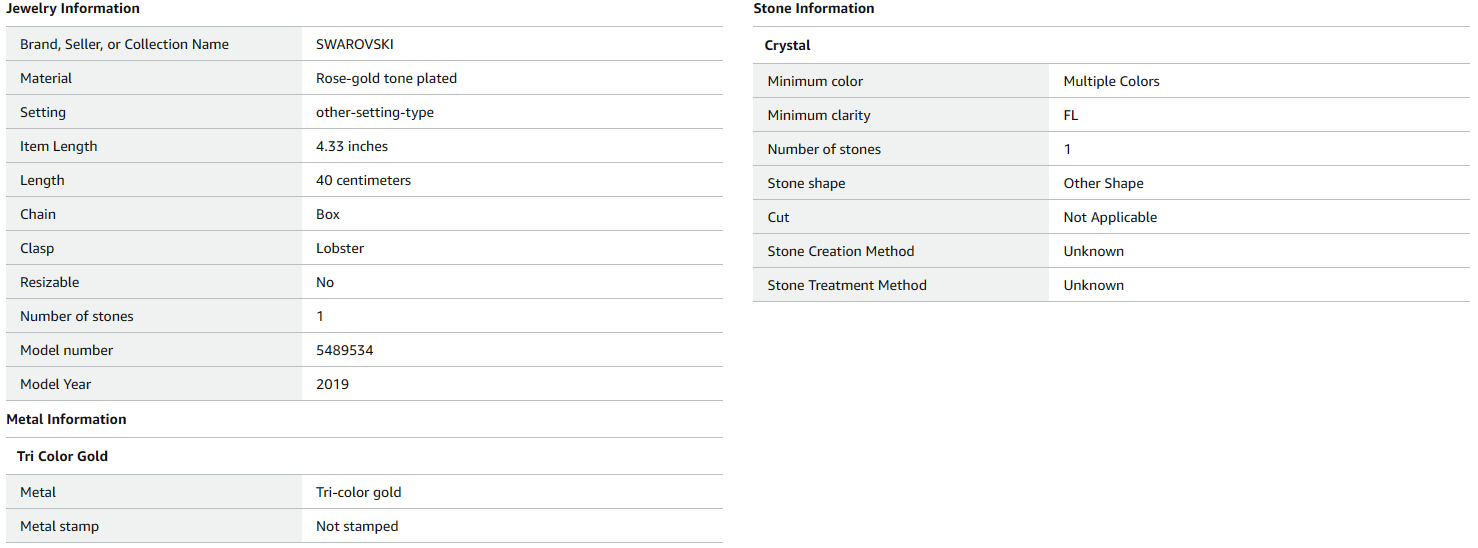
Task: Click the other-setting-type value
Action: pyautogui.click(x=375, y=112)
